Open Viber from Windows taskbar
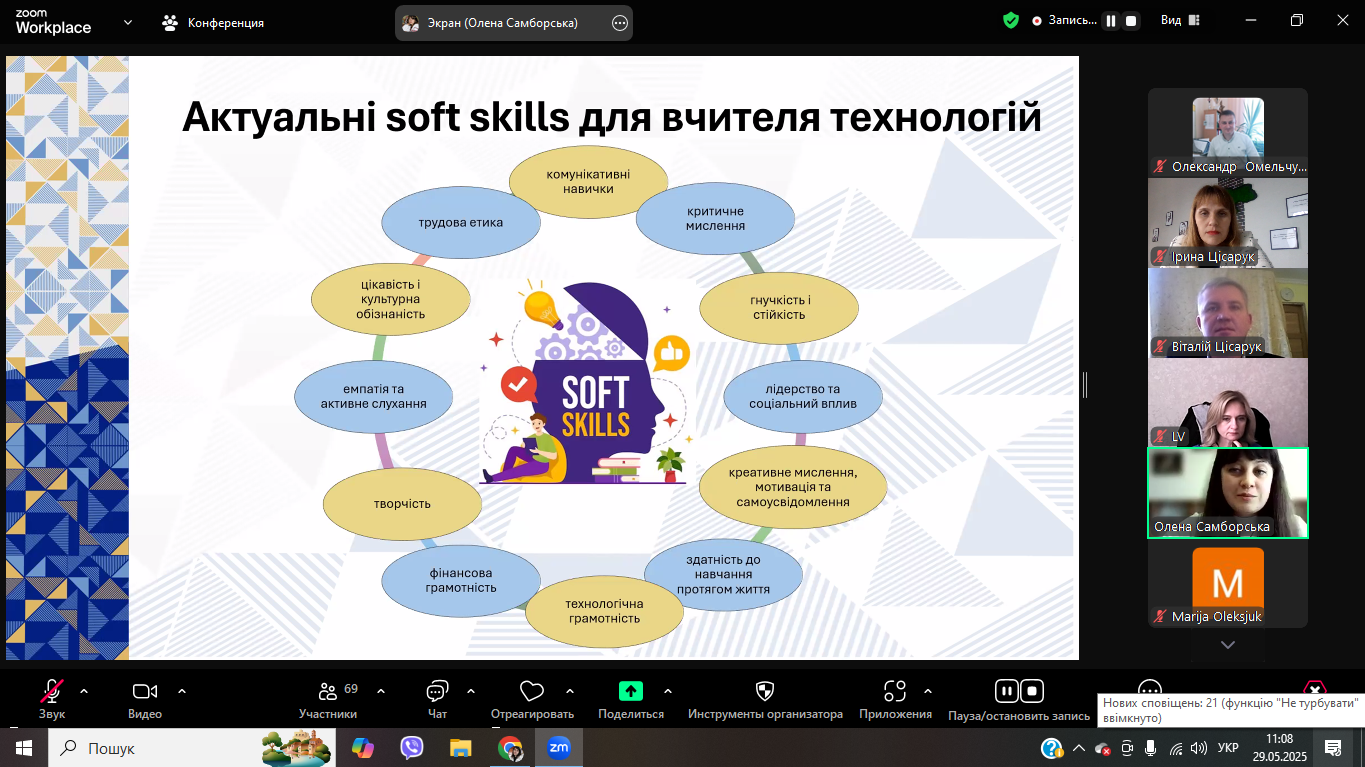This screenshot has width=1365, height=767. pos(412,747)
